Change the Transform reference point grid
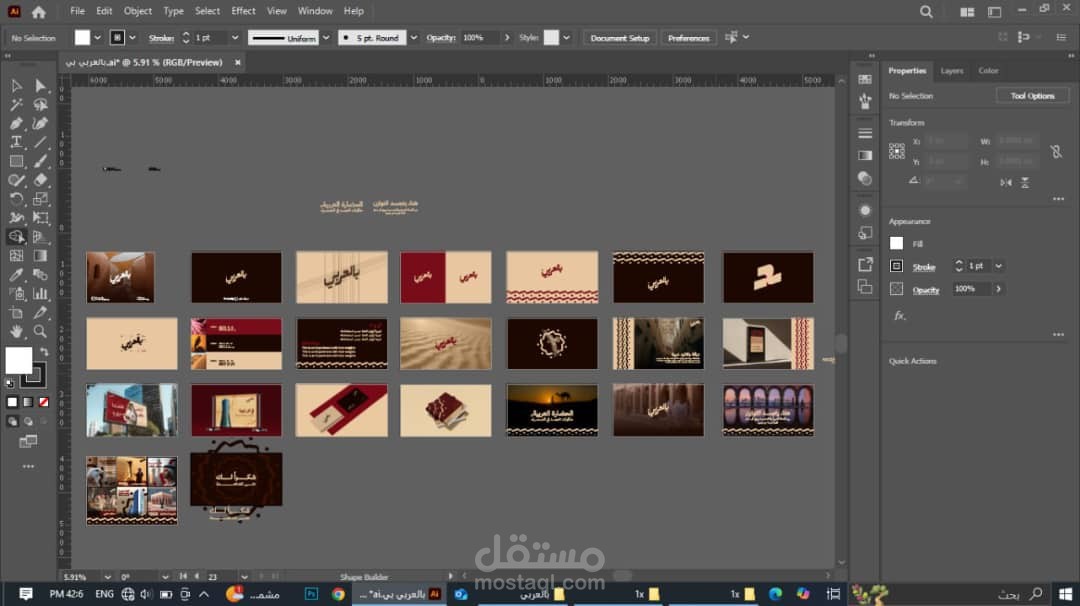Screen dimensions: 1080x606 [897, 151]
